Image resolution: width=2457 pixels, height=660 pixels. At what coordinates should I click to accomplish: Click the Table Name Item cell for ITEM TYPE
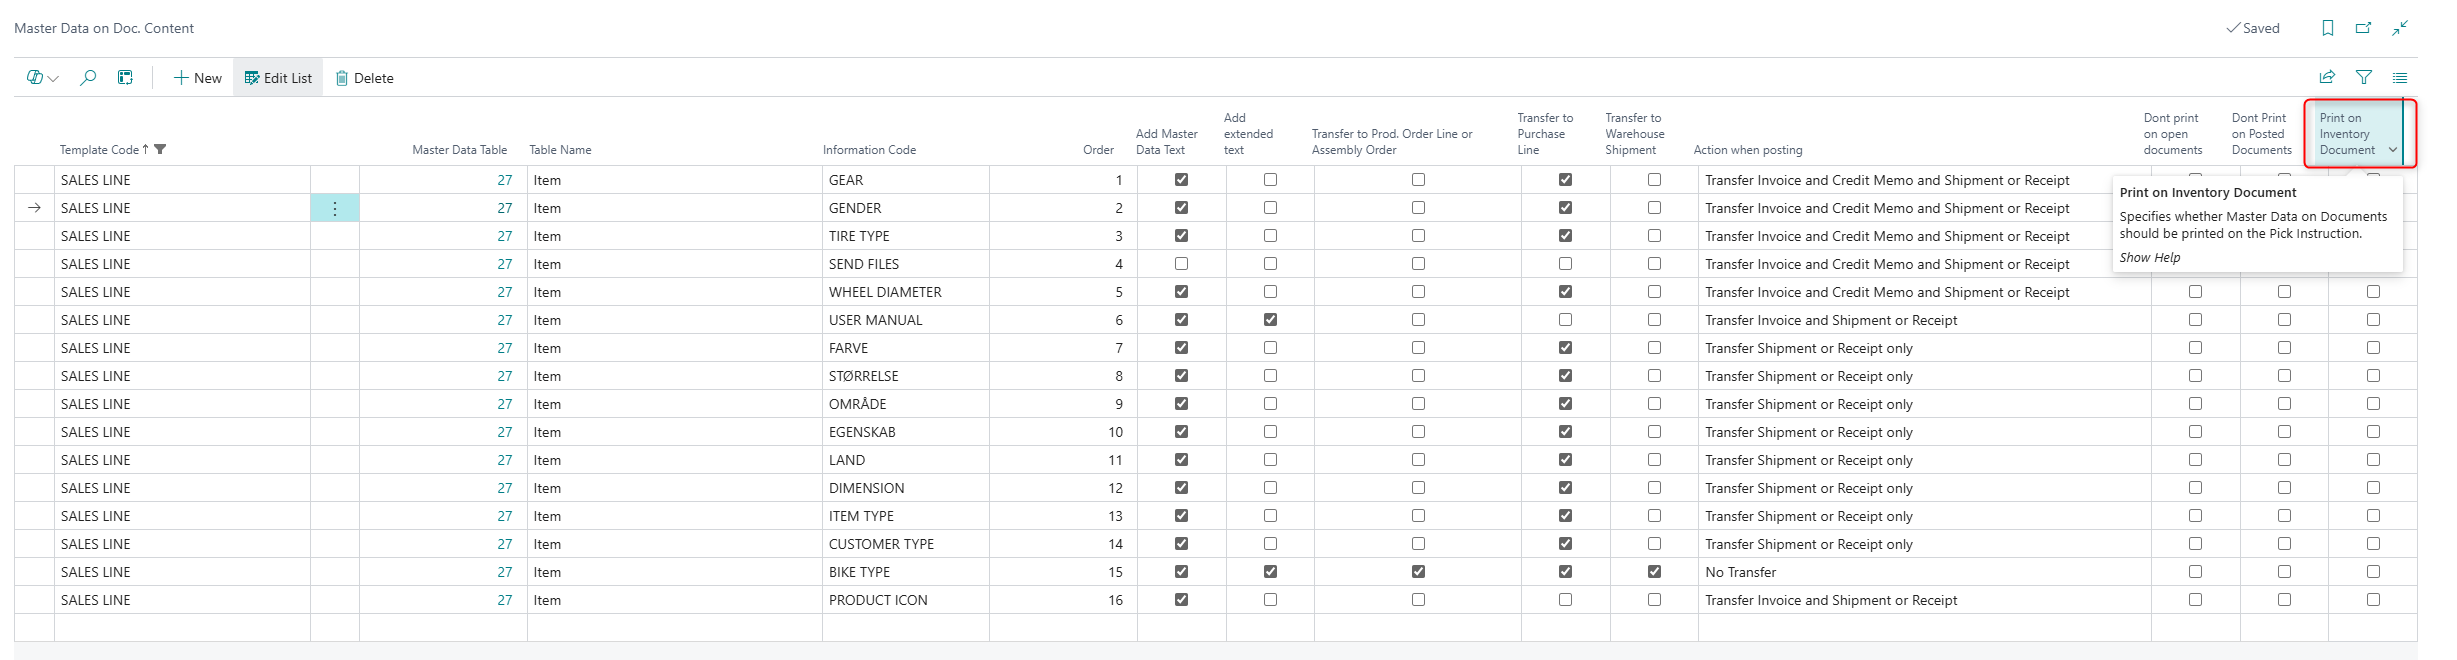point(675,516)
